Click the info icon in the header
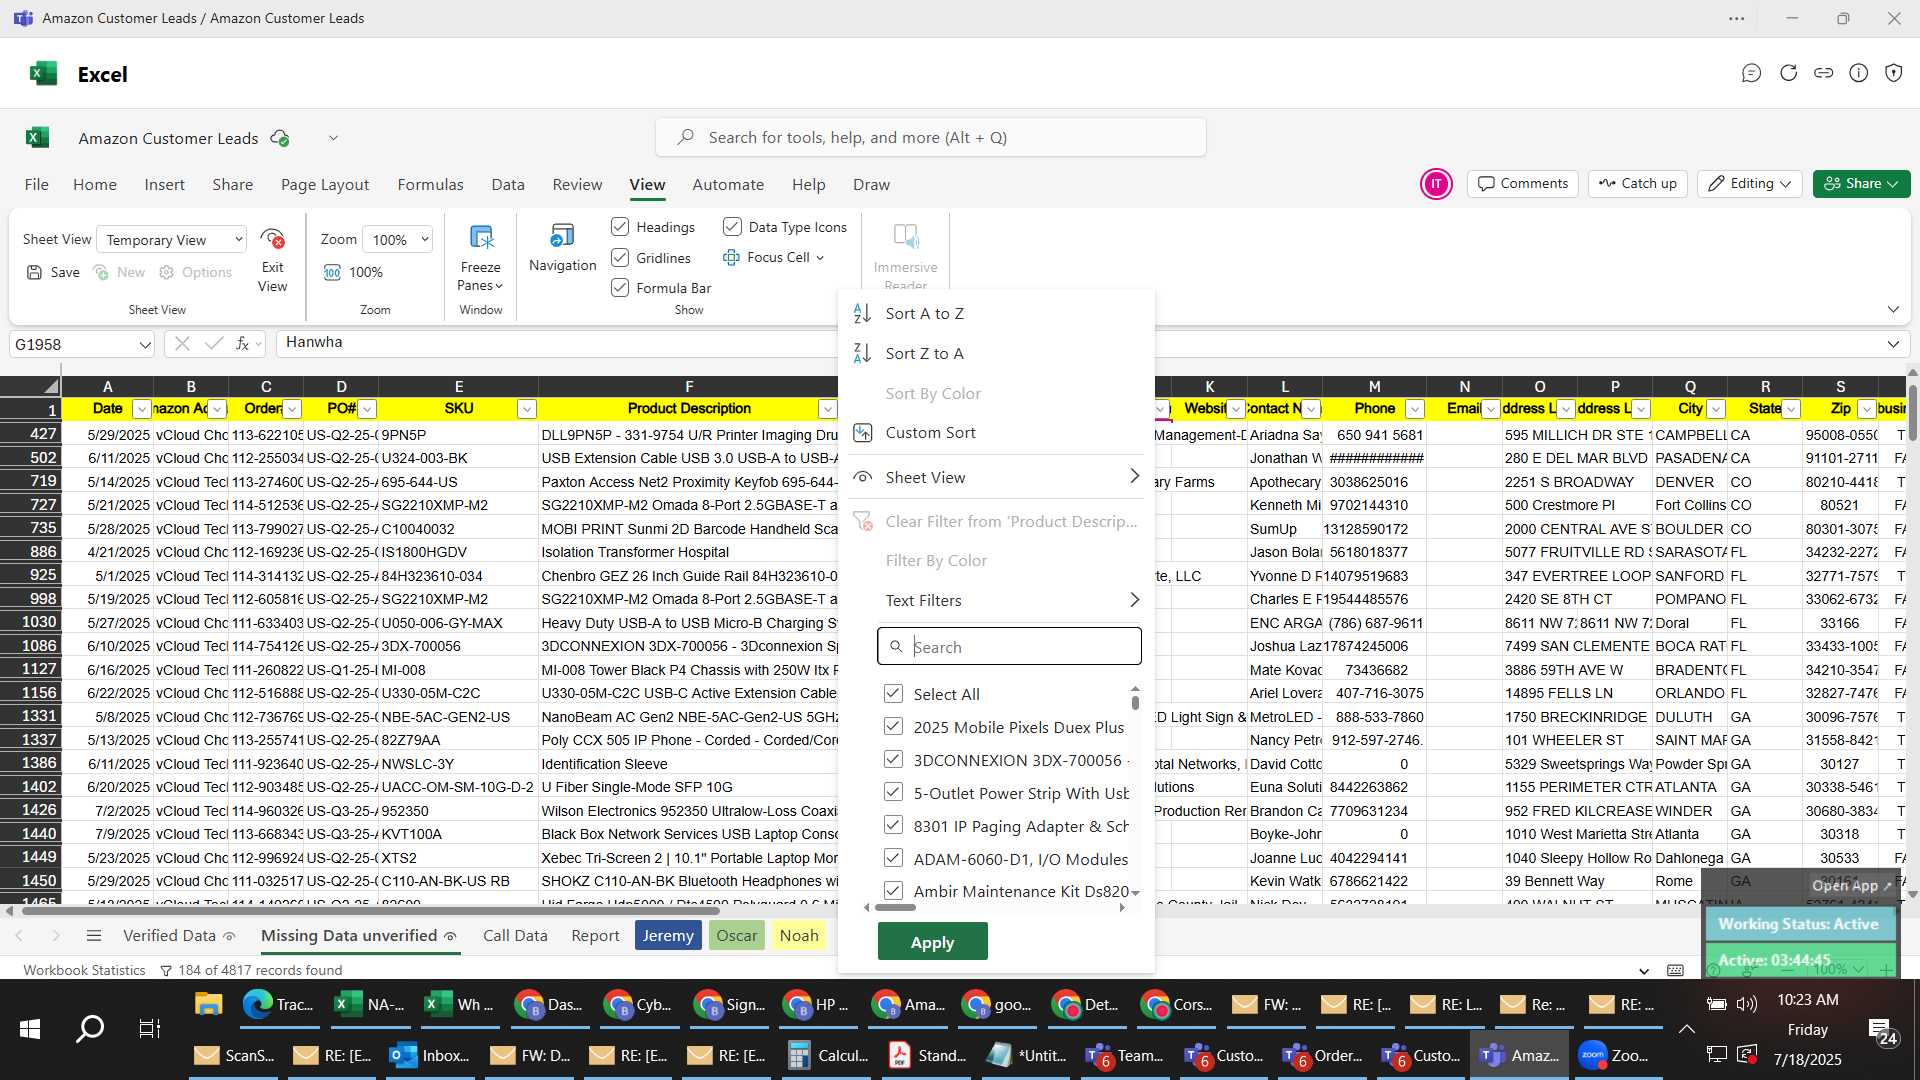Viewport: 1920px width, 1080px height. 1858,73
